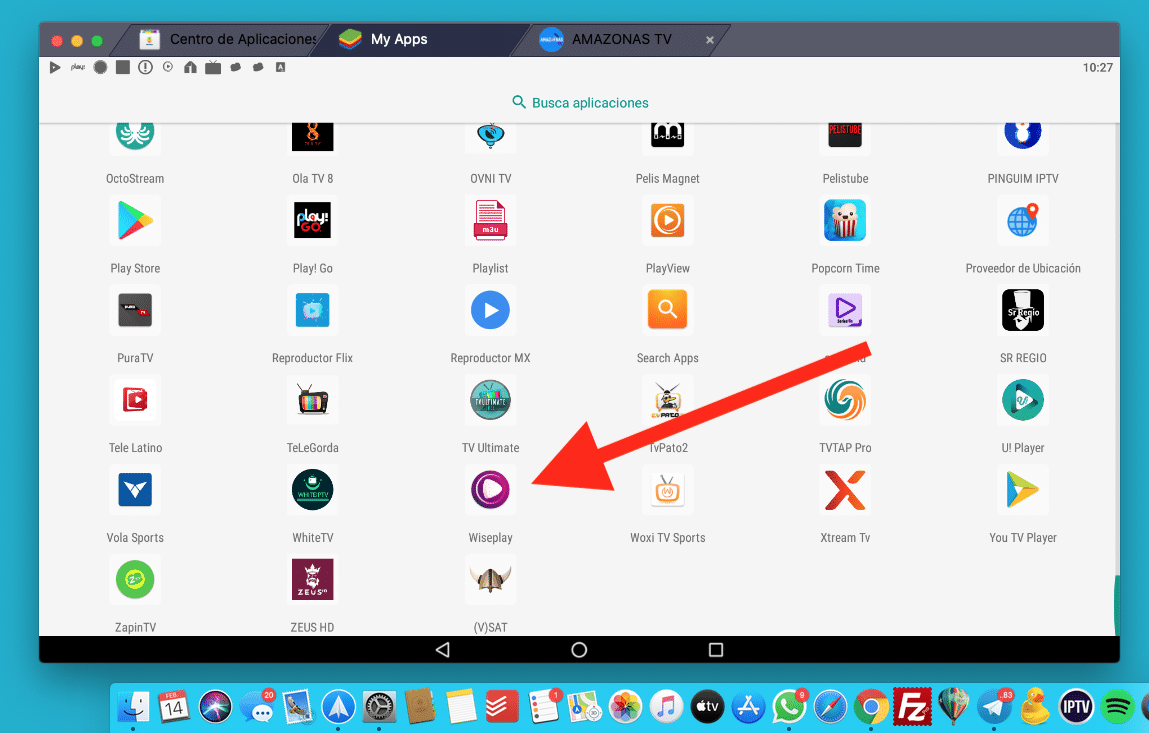Open the ZEUS HD app

[312, 580]
